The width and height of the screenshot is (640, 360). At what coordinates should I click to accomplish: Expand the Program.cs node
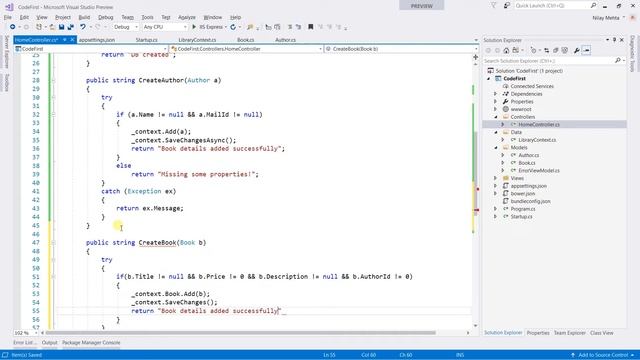point(496,209)
